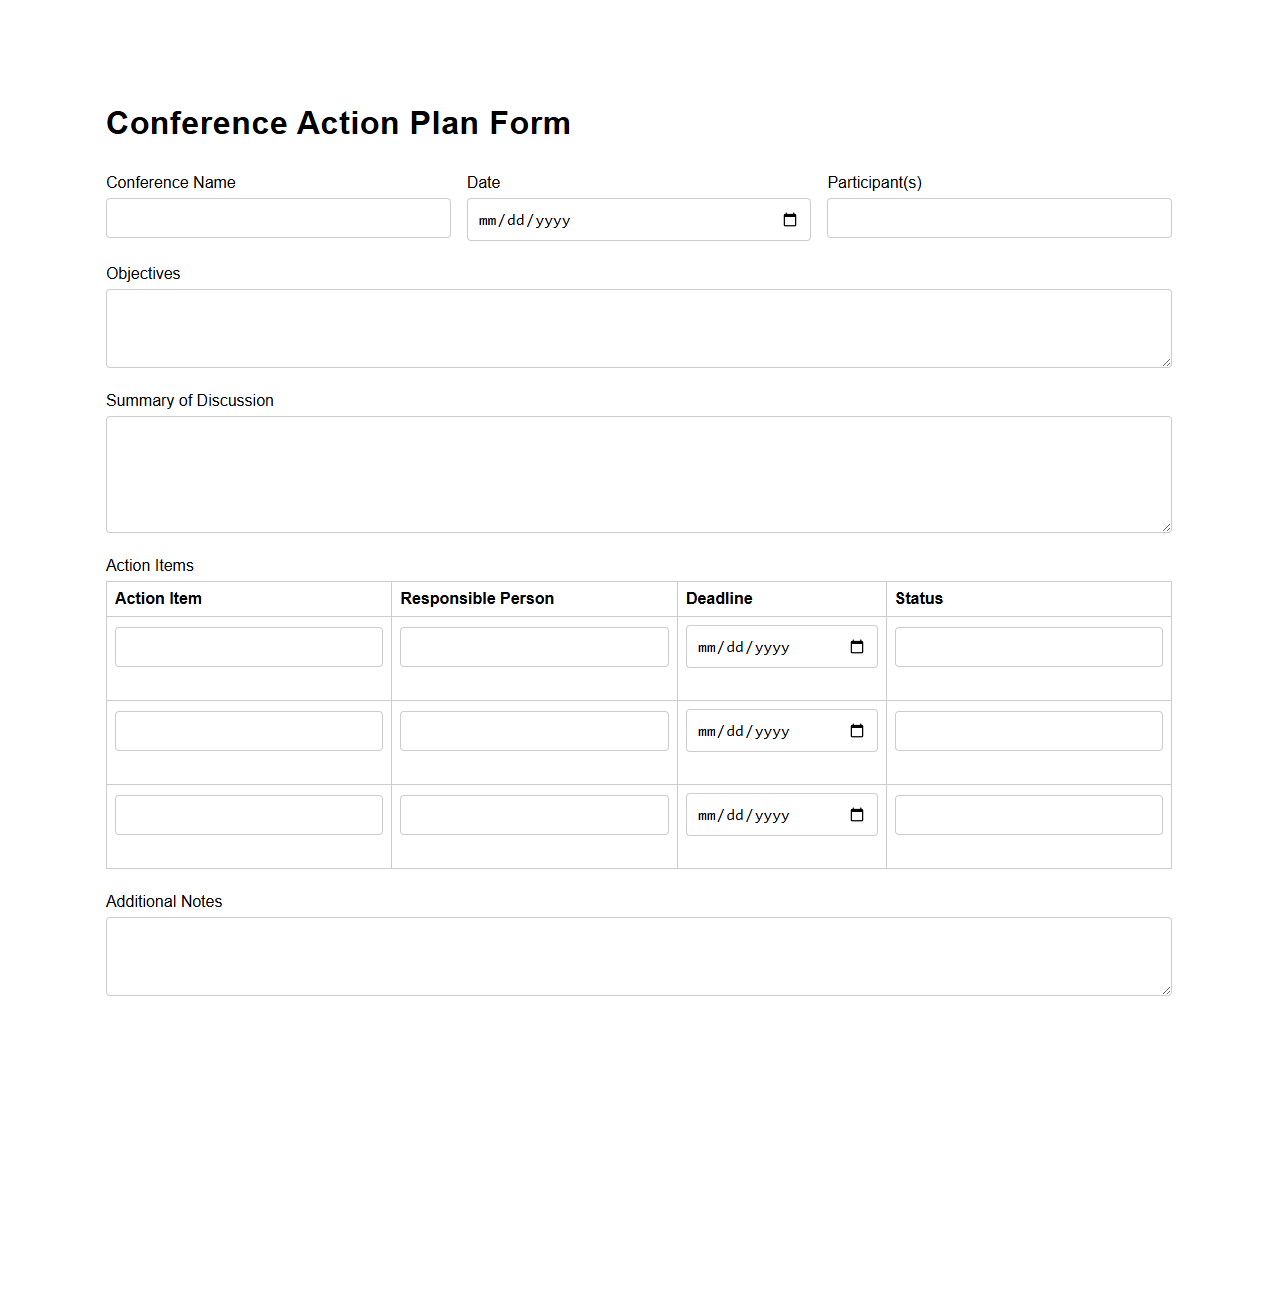Open the calendar icon in the second Deadline row
The width and height of the screenshot is (1278, 1300).
pyautogui.click(x=856, y=731)
